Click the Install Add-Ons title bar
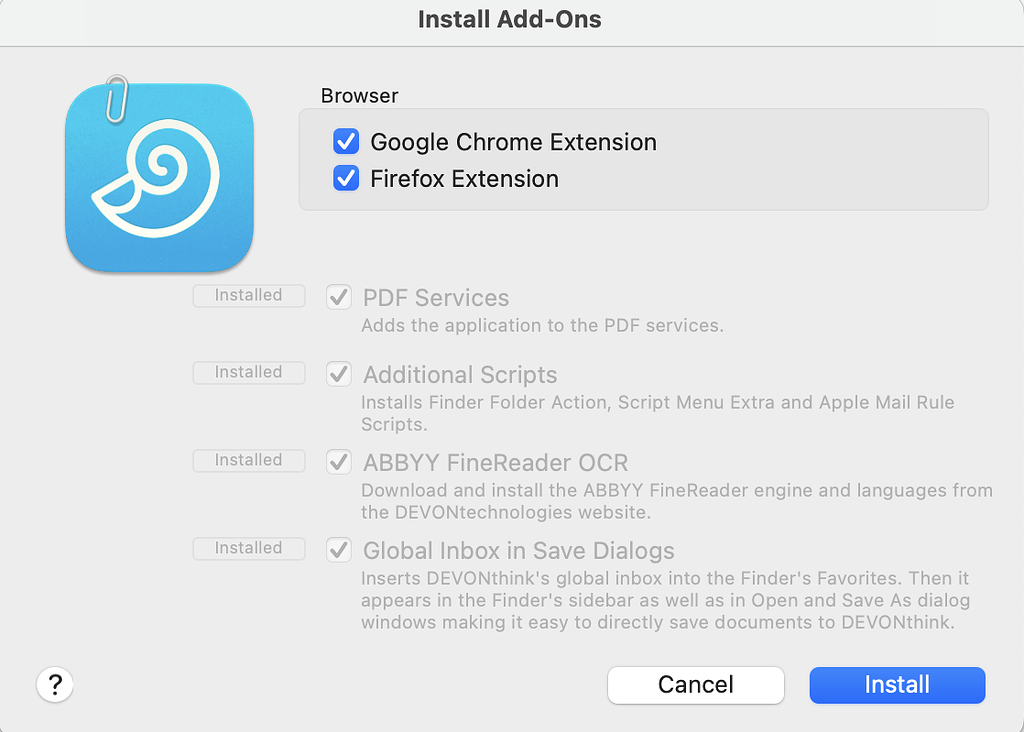Viewport: 1024px width, 732px height. (510, 19)
